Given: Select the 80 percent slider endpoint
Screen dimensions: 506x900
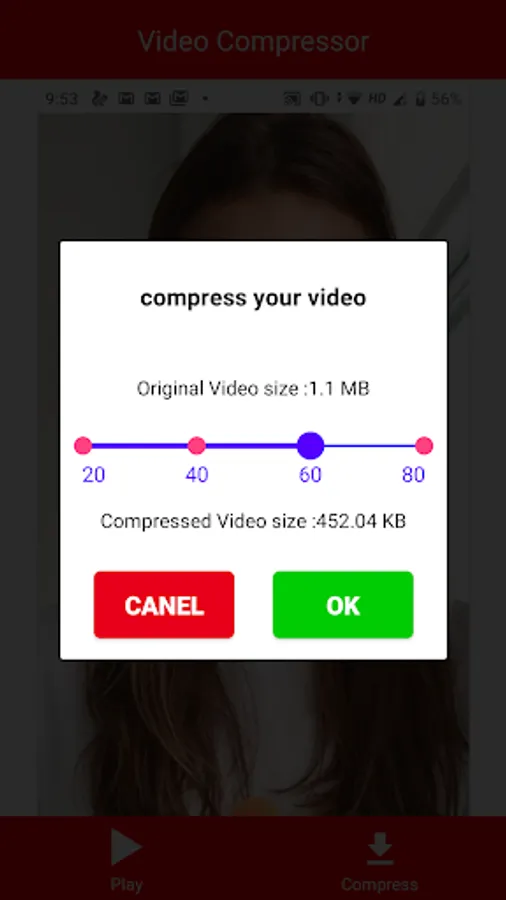Looking at the screenshot, I should [x=424, y=445].
